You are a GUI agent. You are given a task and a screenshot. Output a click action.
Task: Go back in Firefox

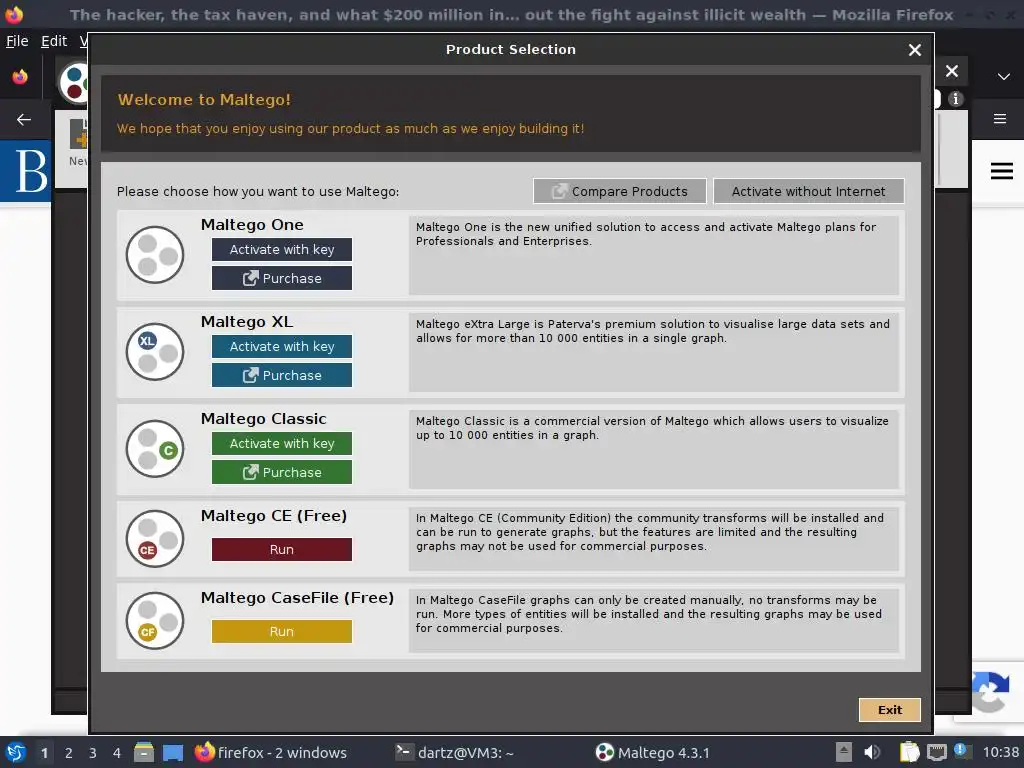pos(24,120)
